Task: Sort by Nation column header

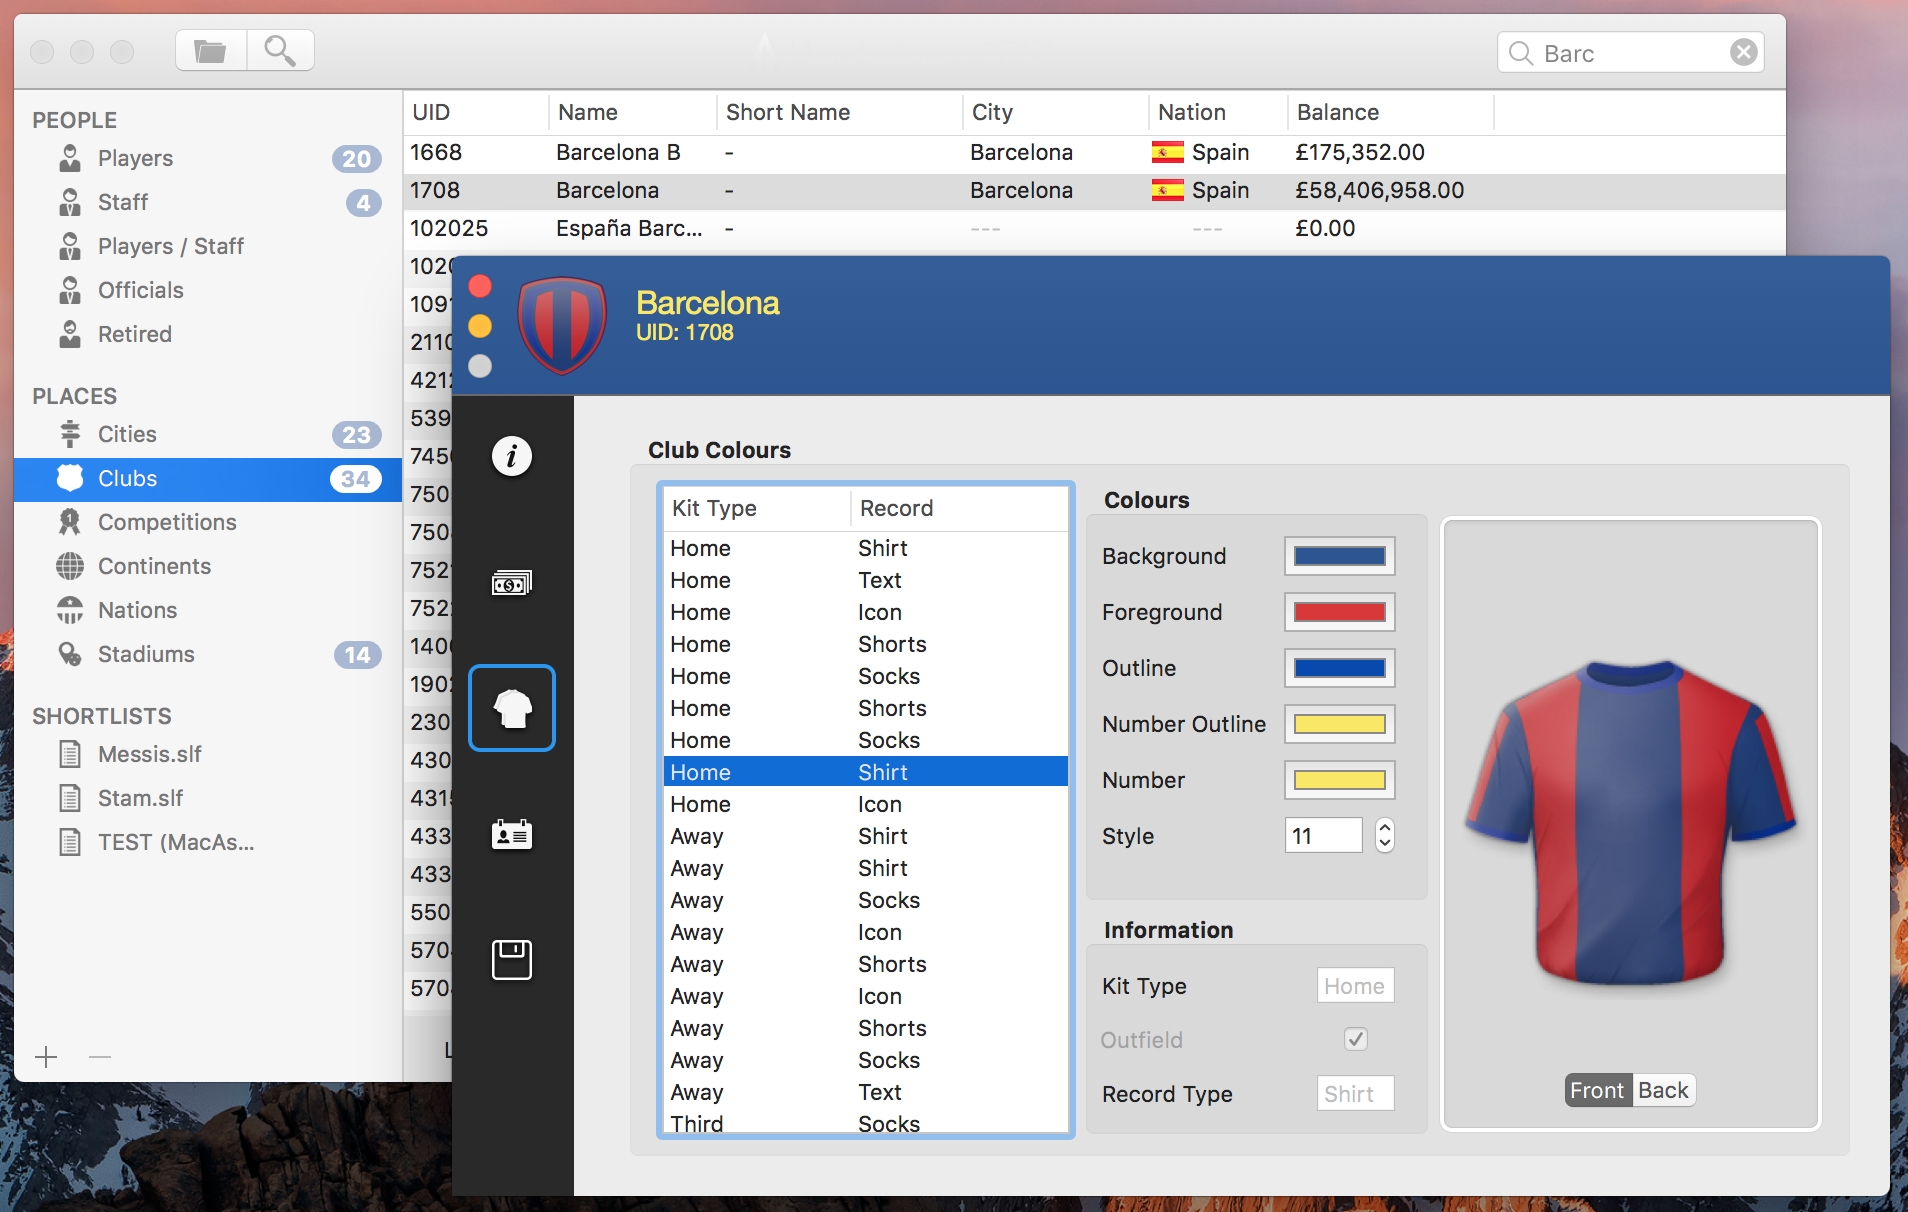Action: pos(1218,112)
